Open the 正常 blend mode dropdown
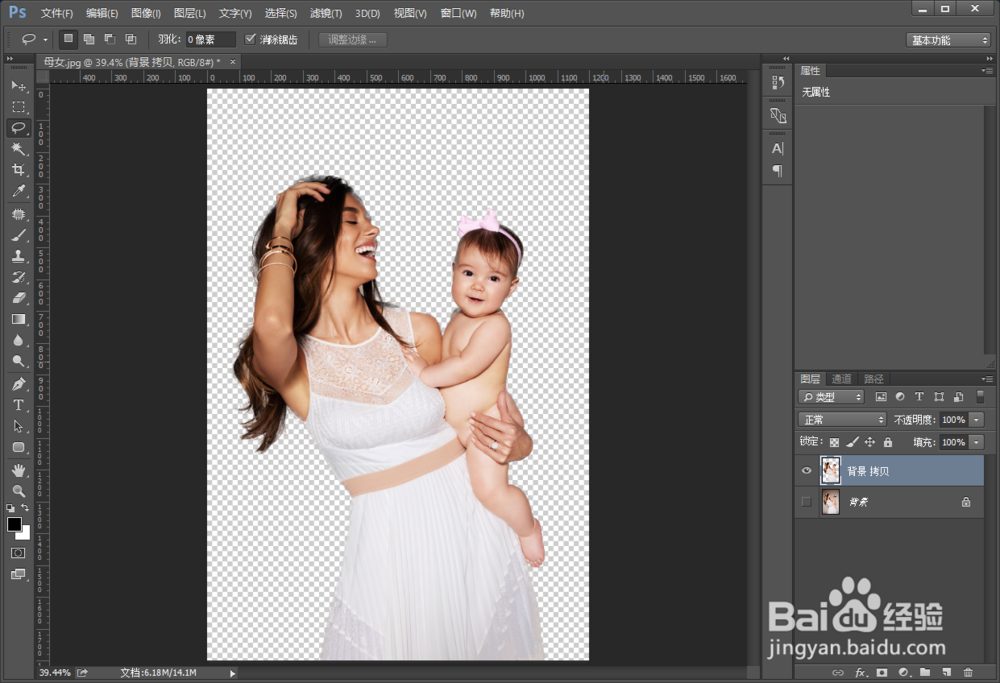Viewport: 1000px width, 683px height. tap(842, 420)
